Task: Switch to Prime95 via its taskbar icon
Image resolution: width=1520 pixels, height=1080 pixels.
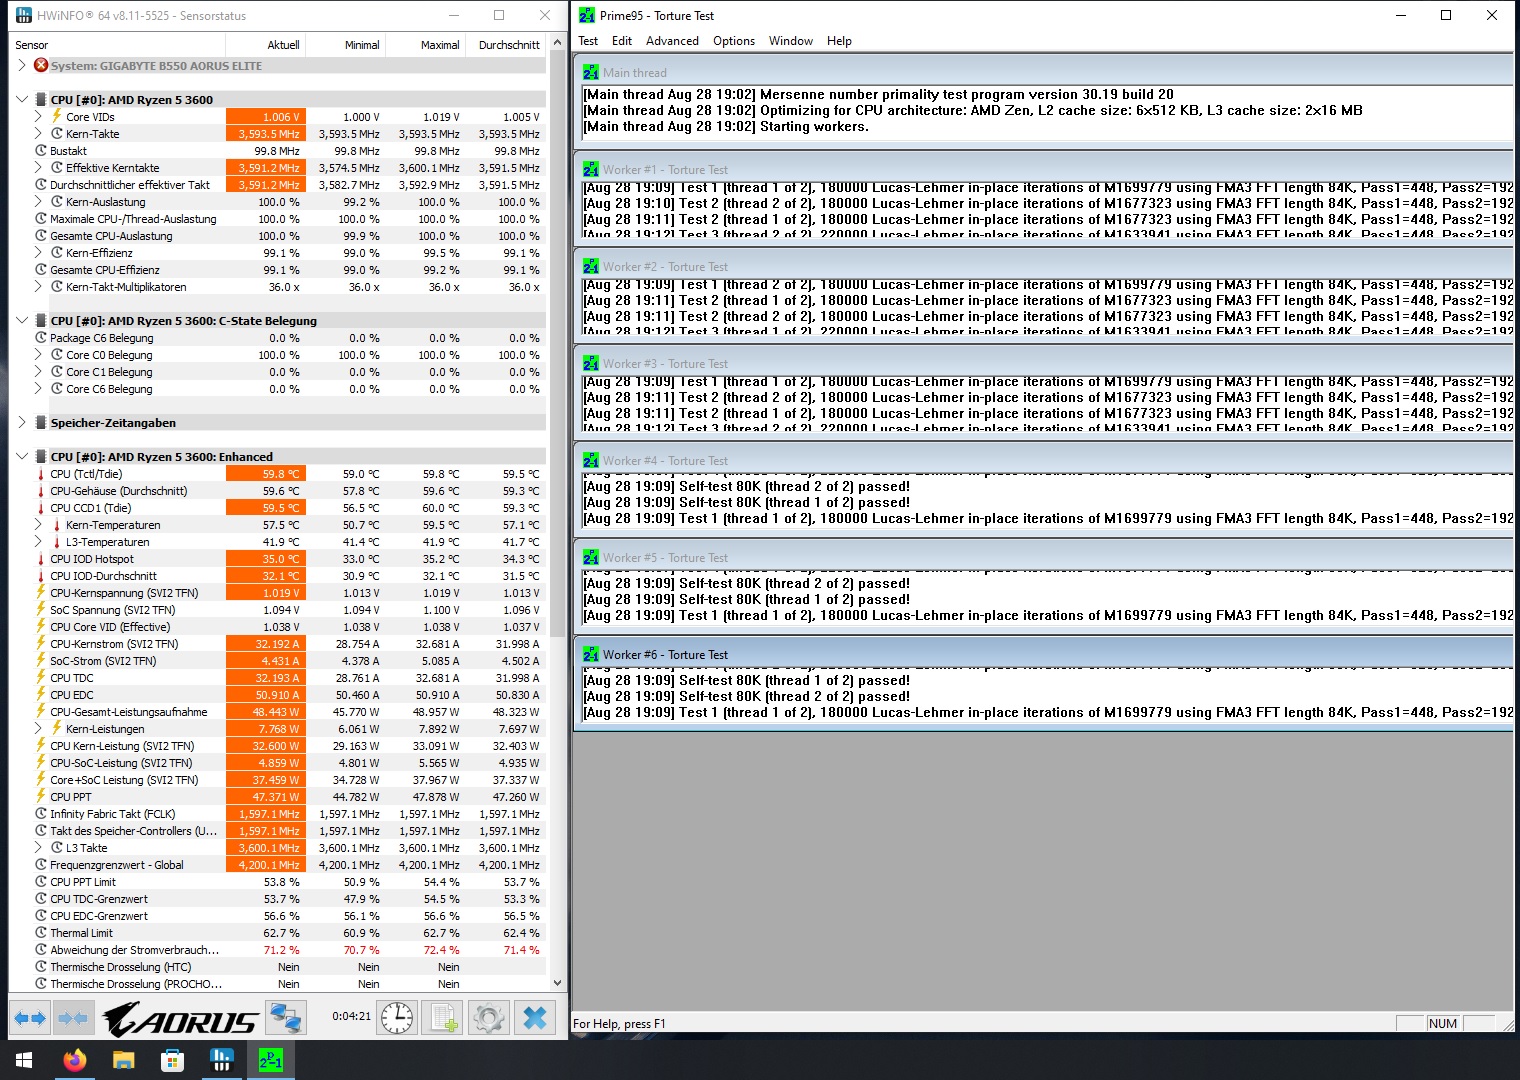Action: [270, 1060]
